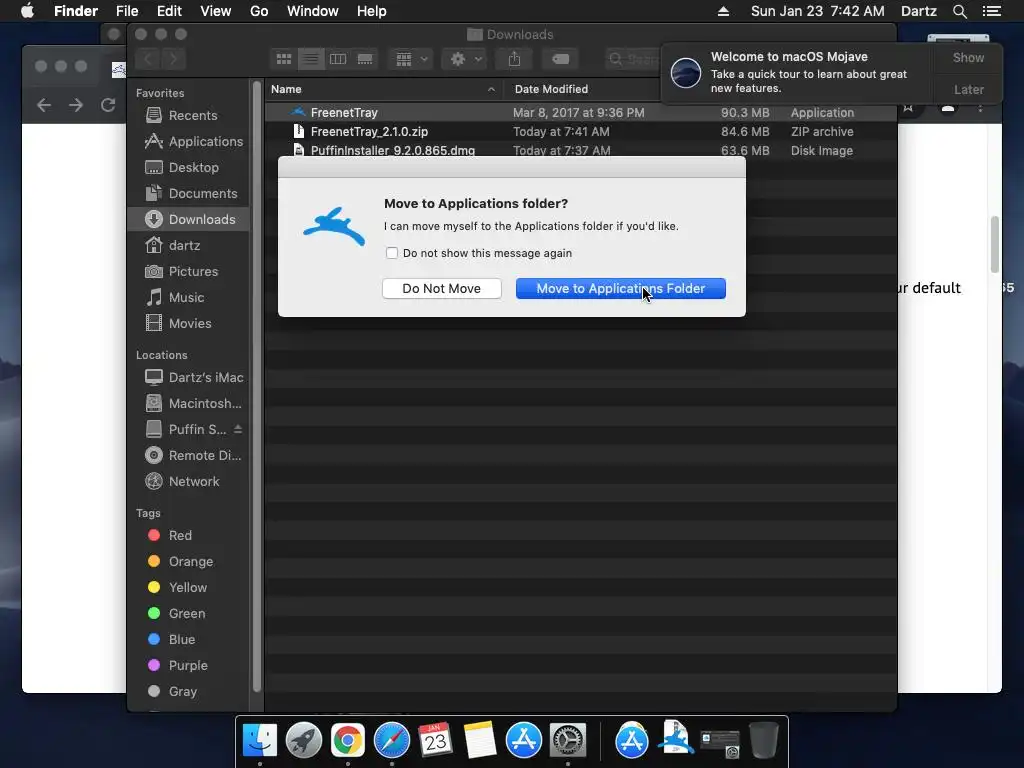Screen dimensions: 1024x768
Task: Open Trash from the Dock
Action: [x=763, y=741]
